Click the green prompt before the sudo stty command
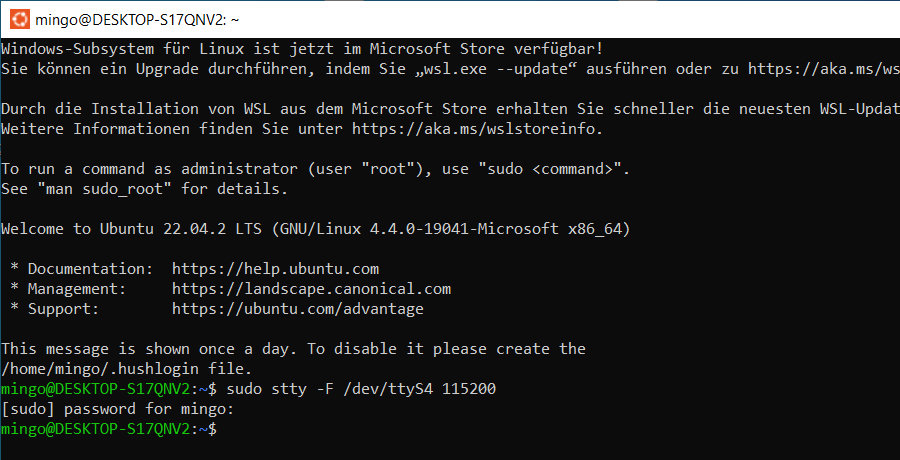Screen dimensions: 900x460 pyautogui.click(x=107, y=389)
